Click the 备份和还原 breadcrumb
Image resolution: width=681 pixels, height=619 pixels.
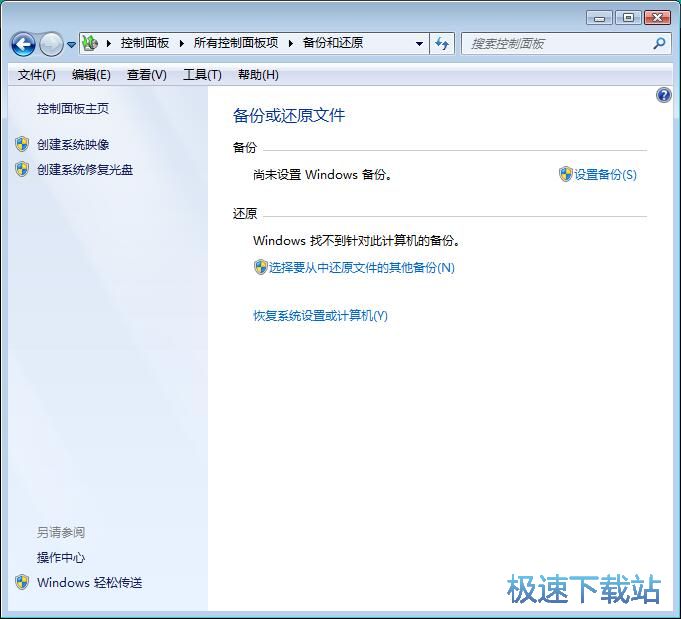pyautogui.click(x=333, y=43)
